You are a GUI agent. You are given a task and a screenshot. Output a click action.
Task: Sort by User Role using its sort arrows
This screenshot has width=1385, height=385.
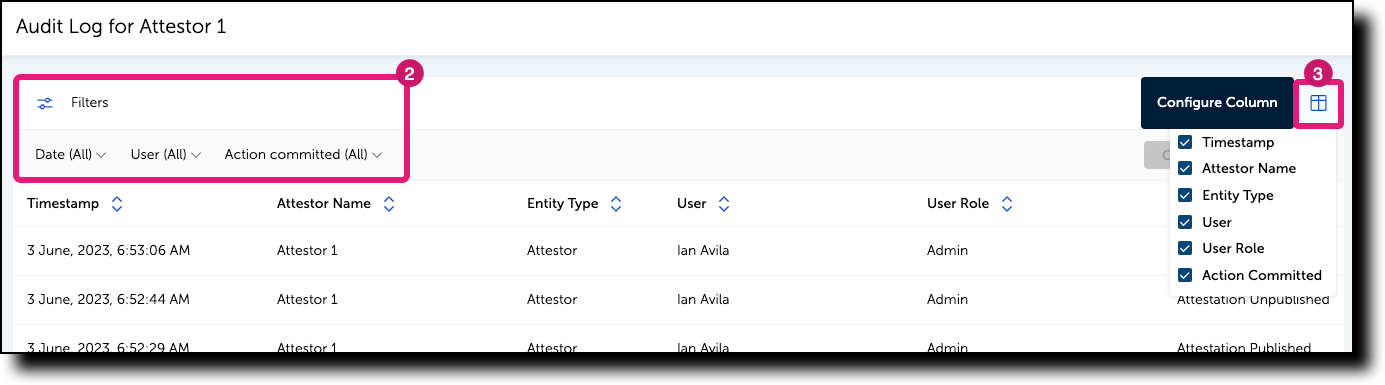1007,204
